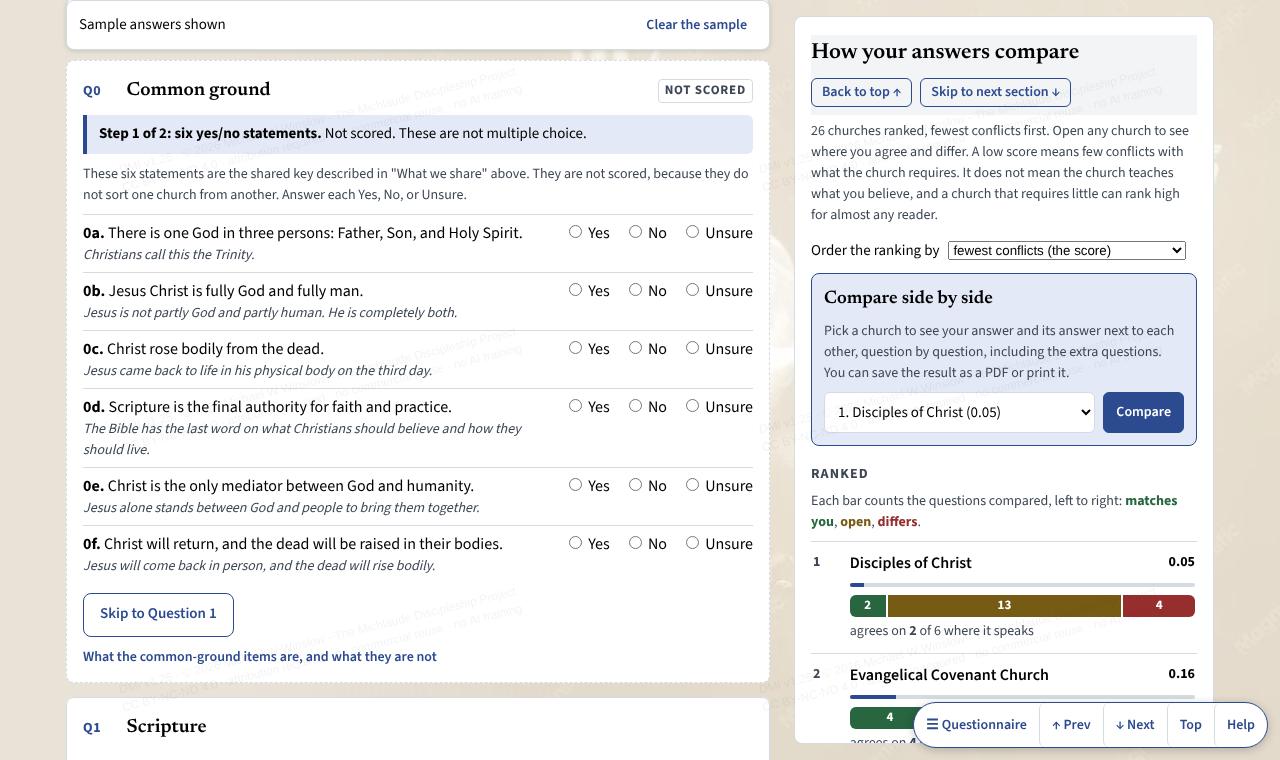Select Yes for 0c Christ rose bodily
Screen dimensions: 1280x760
click(575, 348)
